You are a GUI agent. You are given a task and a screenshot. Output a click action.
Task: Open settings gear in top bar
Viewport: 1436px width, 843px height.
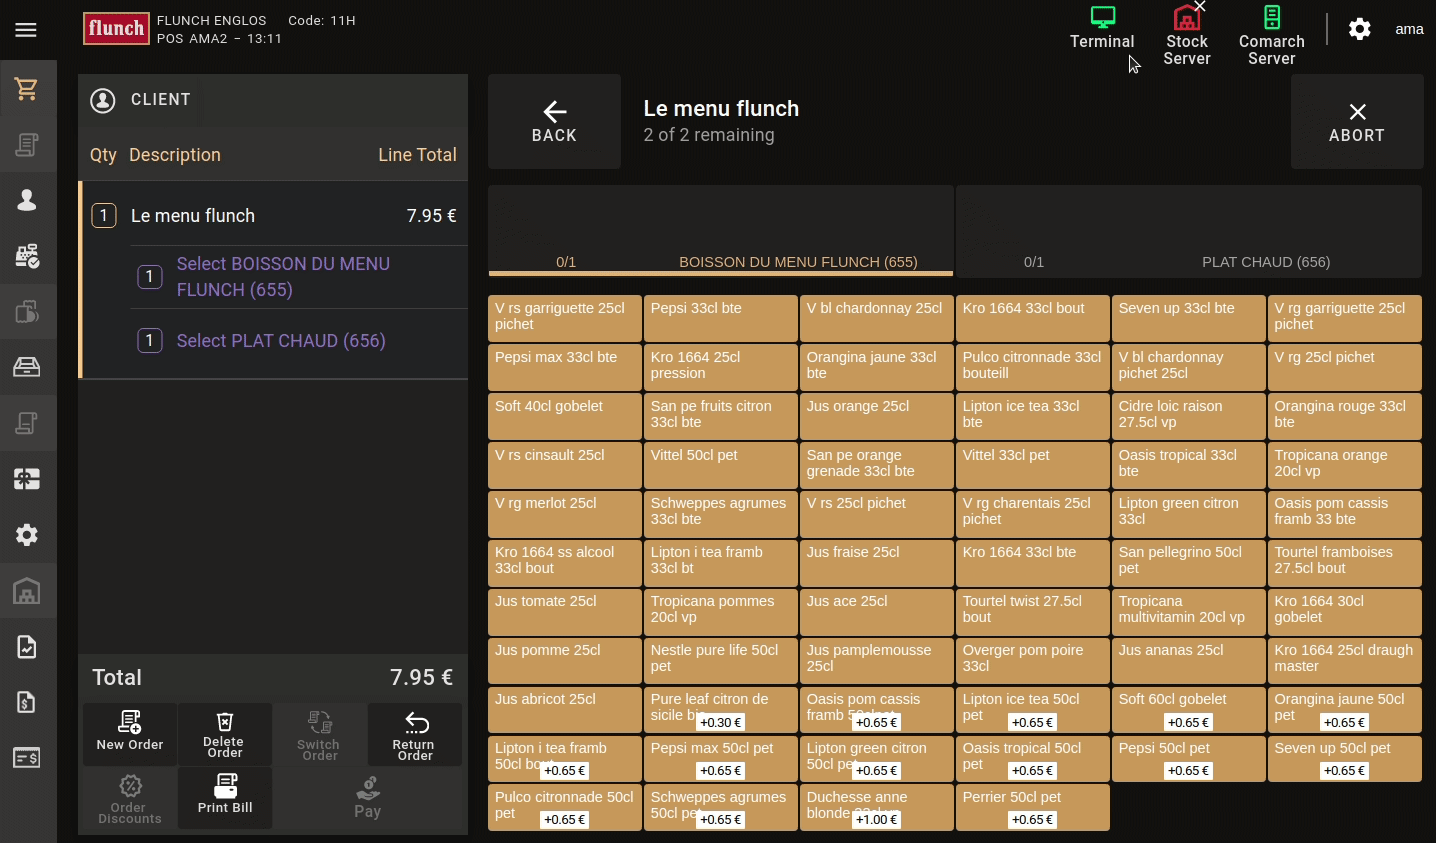pos(1359,29)
